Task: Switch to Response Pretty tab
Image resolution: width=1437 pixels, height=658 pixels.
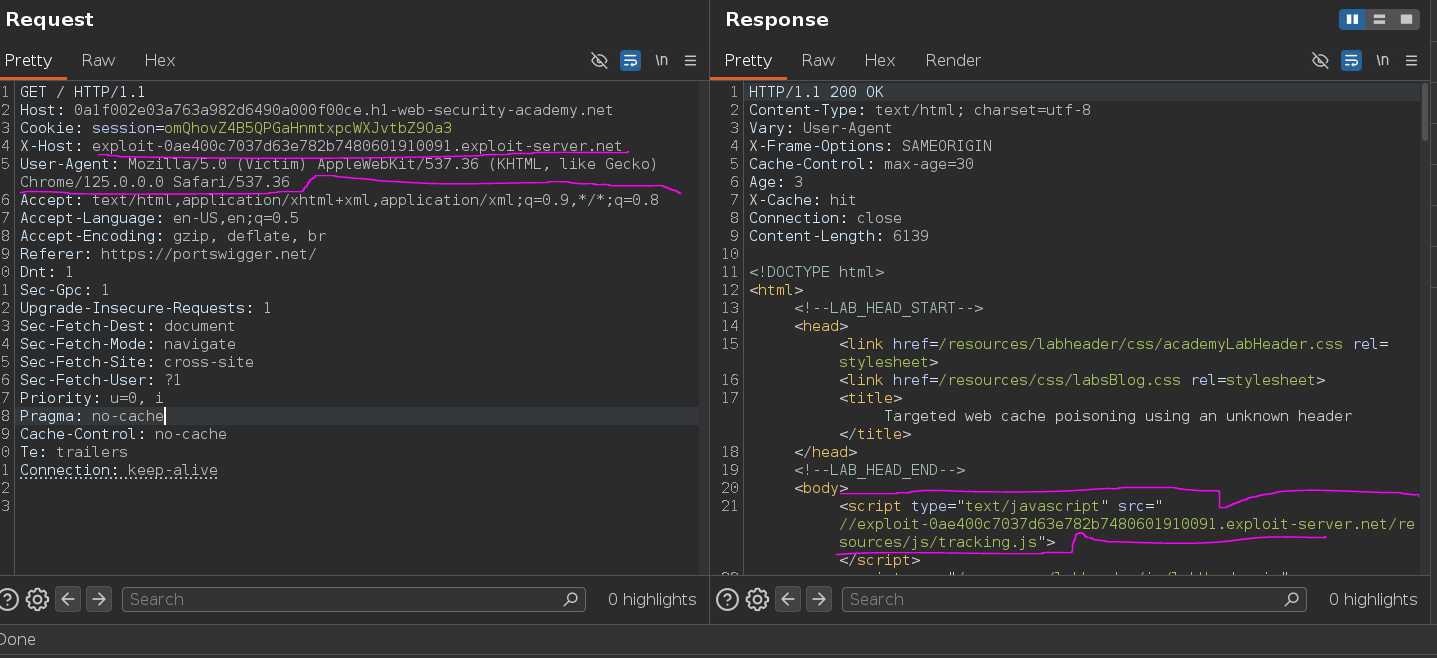Action: tap(748, 60)
